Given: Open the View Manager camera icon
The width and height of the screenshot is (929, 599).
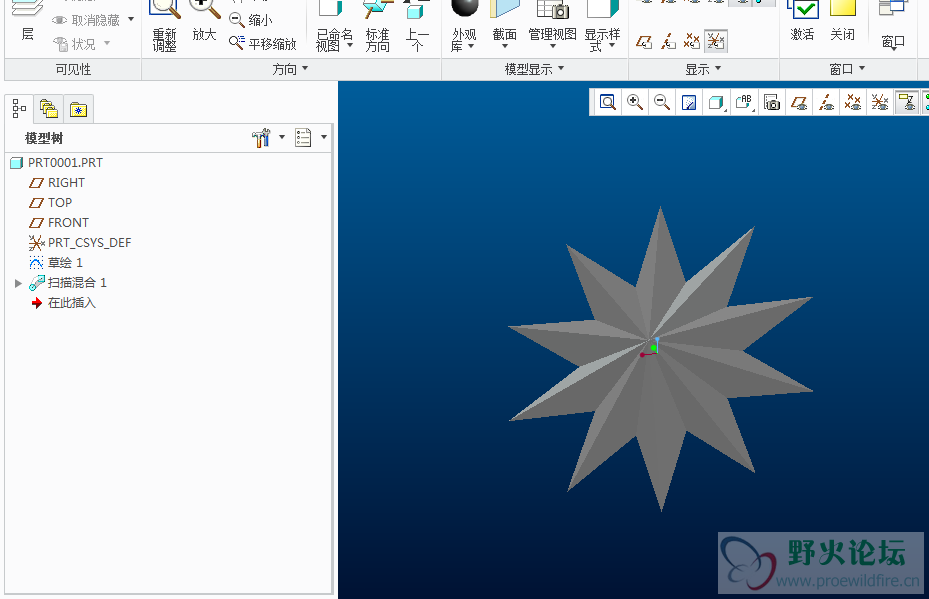Looking at the screenshot, I should [x=771, y=102].
